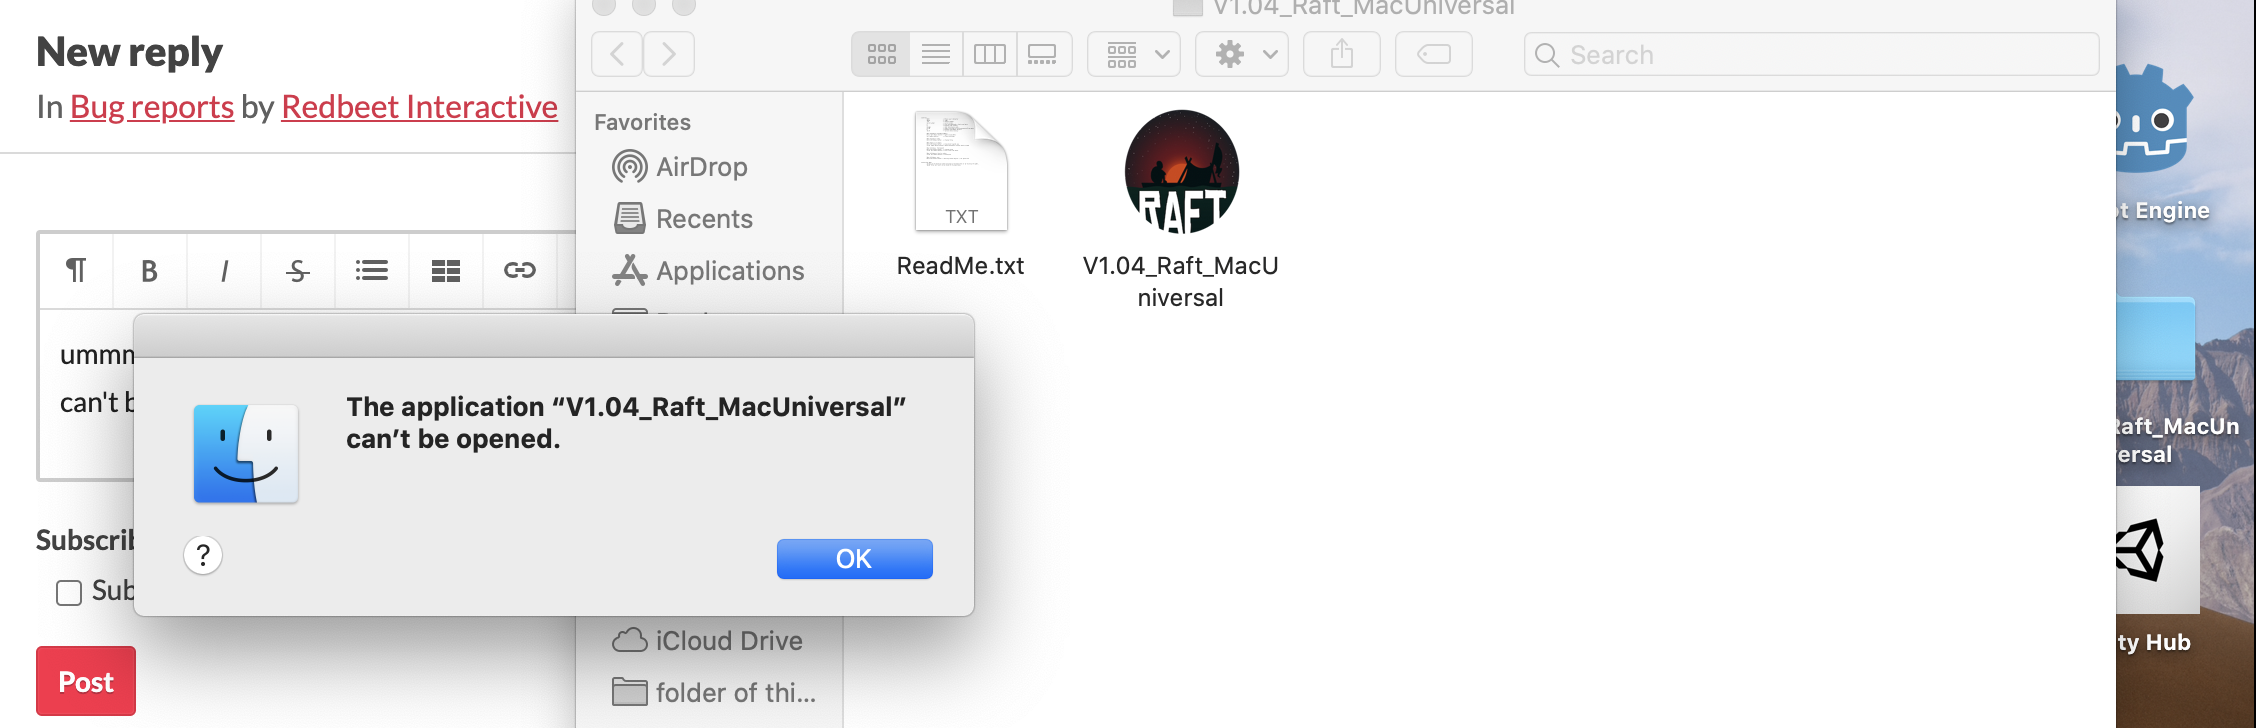Image resolution: width=2256 pixels, height=728 pixels.
Task: Expand the group-by dropdown in Finder toolbar
Action: tap(1134, 54)
